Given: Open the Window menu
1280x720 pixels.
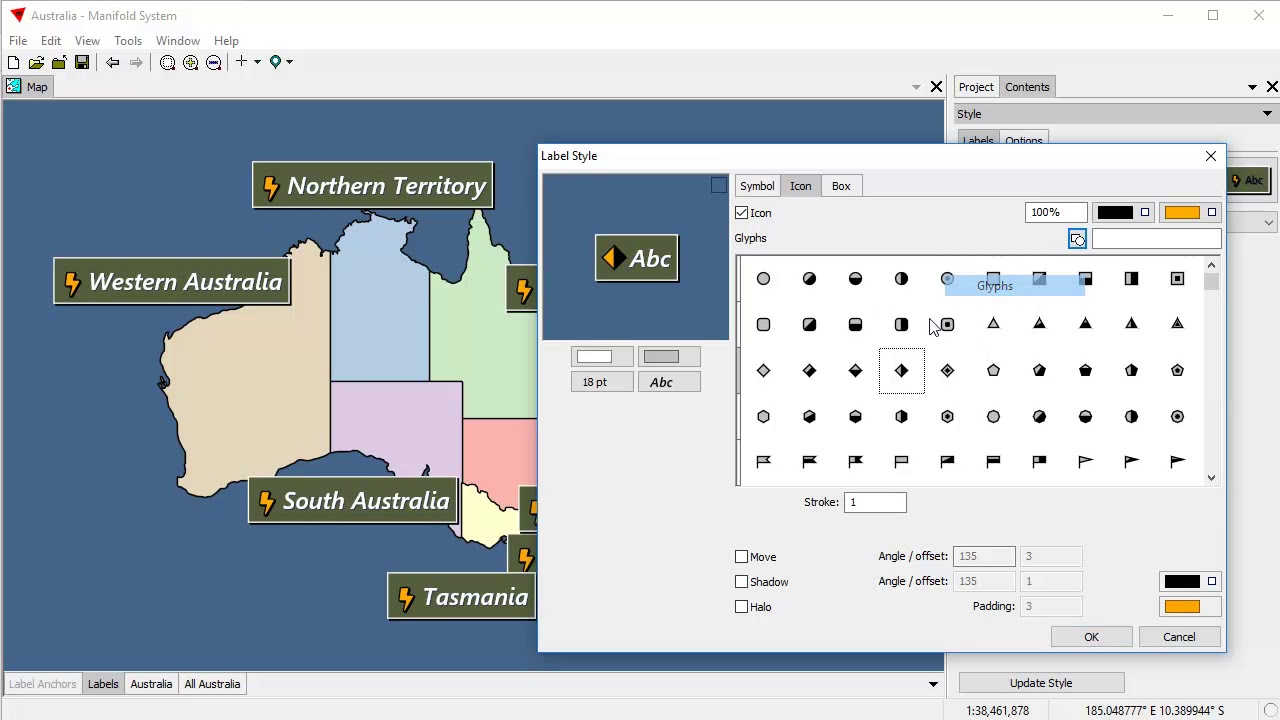Looking at the screenshot, I should pos(178,41).
